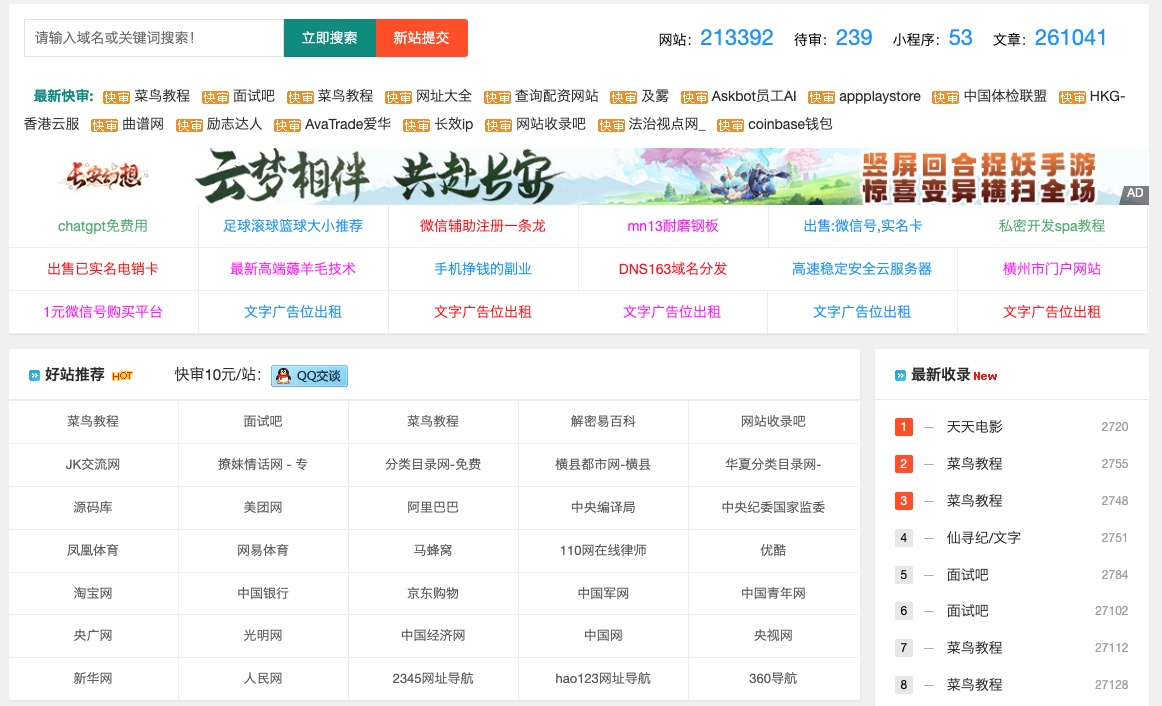Click the green 立即搜索 button
Viewport: 1162px width, 706px height.
pos(330,38)
